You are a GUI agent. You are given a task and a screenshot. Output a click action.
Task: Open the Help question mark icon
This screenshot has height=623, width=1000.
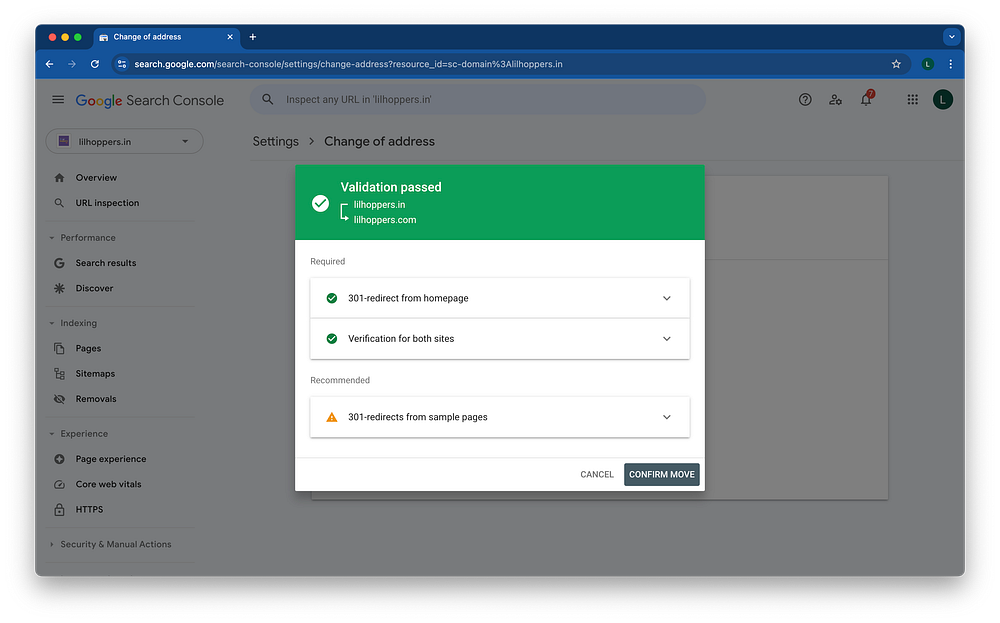805,99
